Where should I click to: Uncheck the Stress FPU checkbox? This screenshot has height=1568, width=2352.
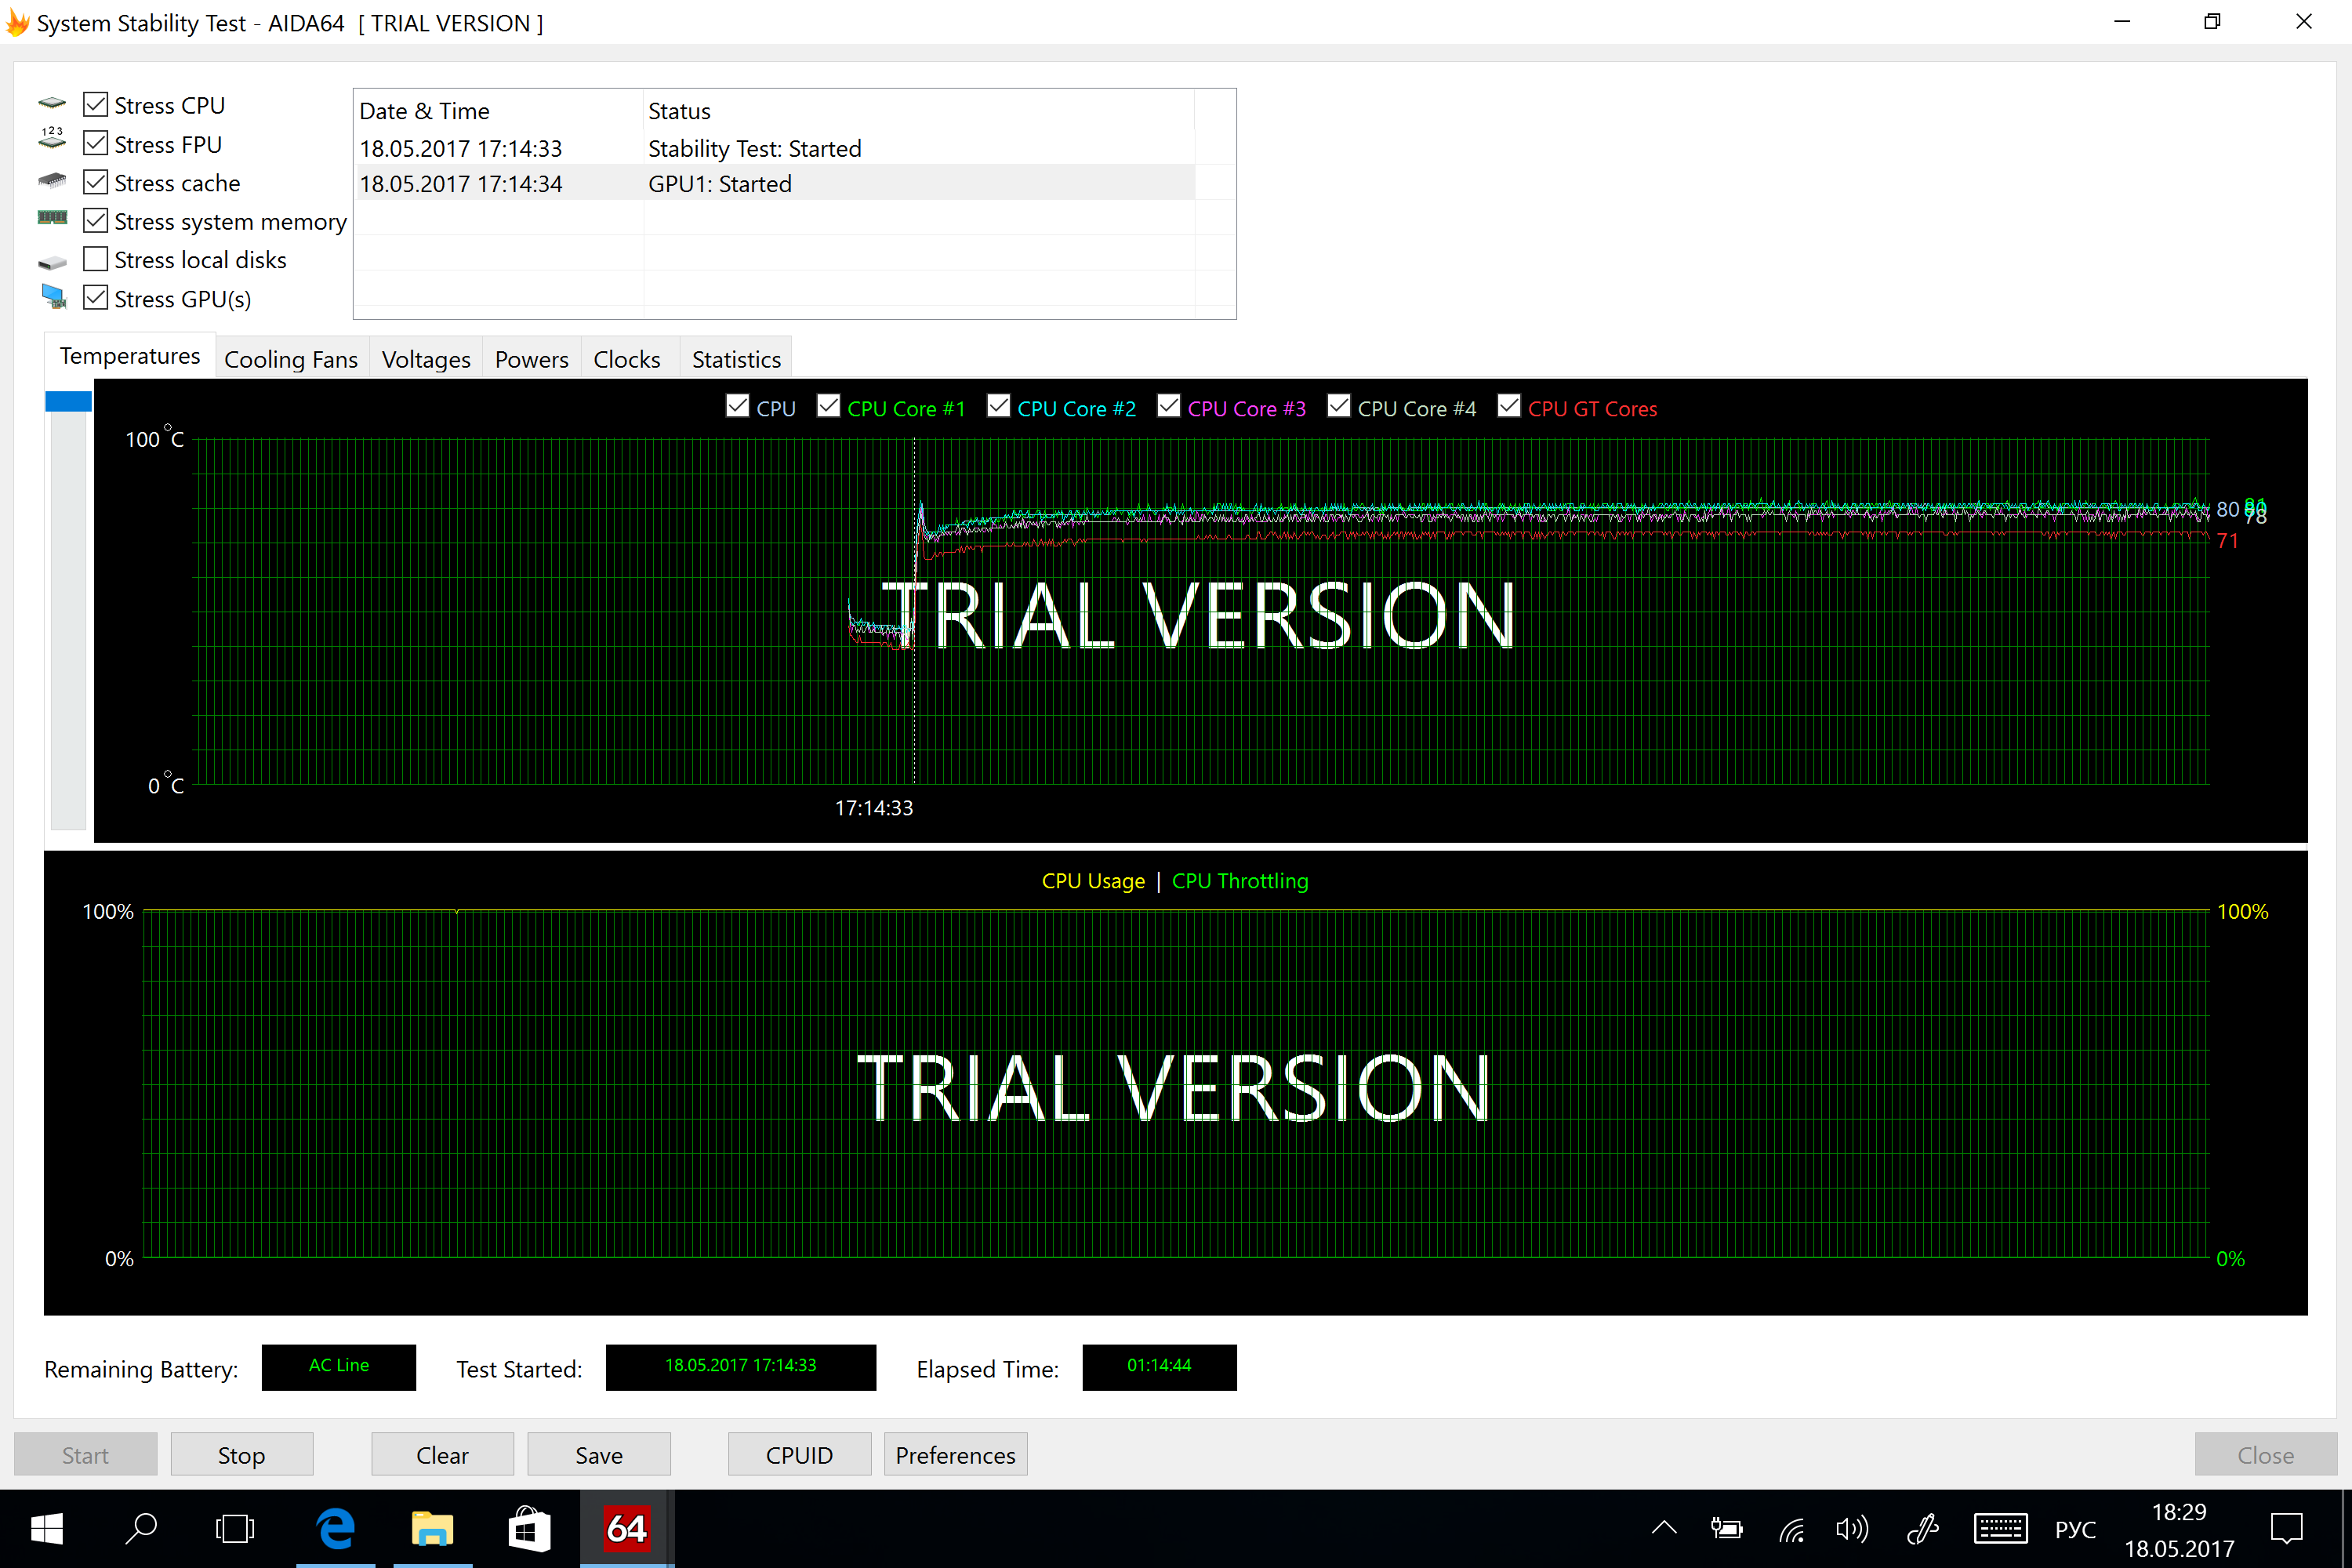(x=96, y=143)
